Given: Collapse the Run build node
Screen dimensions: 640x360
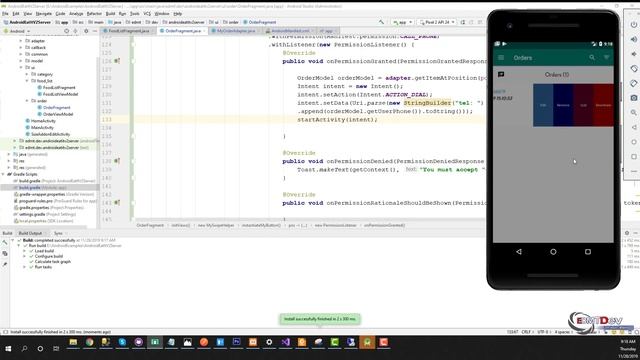Looking at the screenshot, I should [x=19, y=246].
